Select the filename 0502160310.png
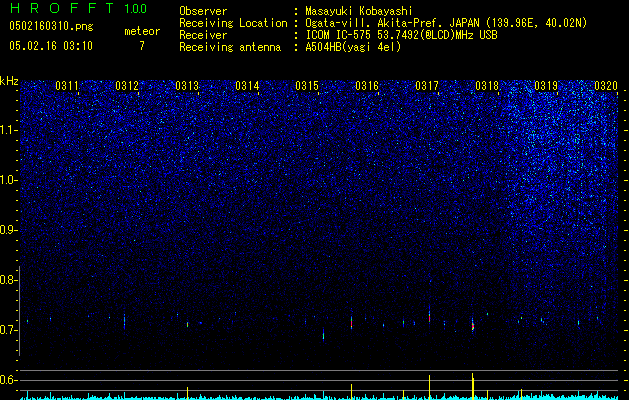 click(51, 27)
